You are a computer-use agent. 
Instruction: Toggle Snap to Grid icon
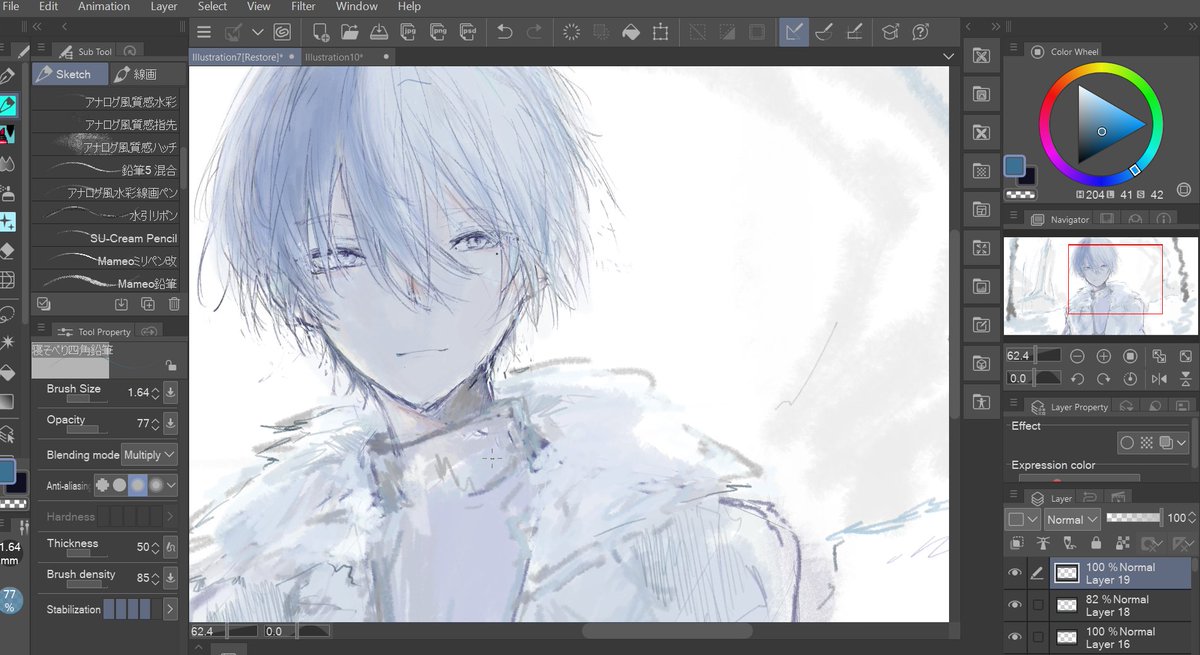coord(854,32)
